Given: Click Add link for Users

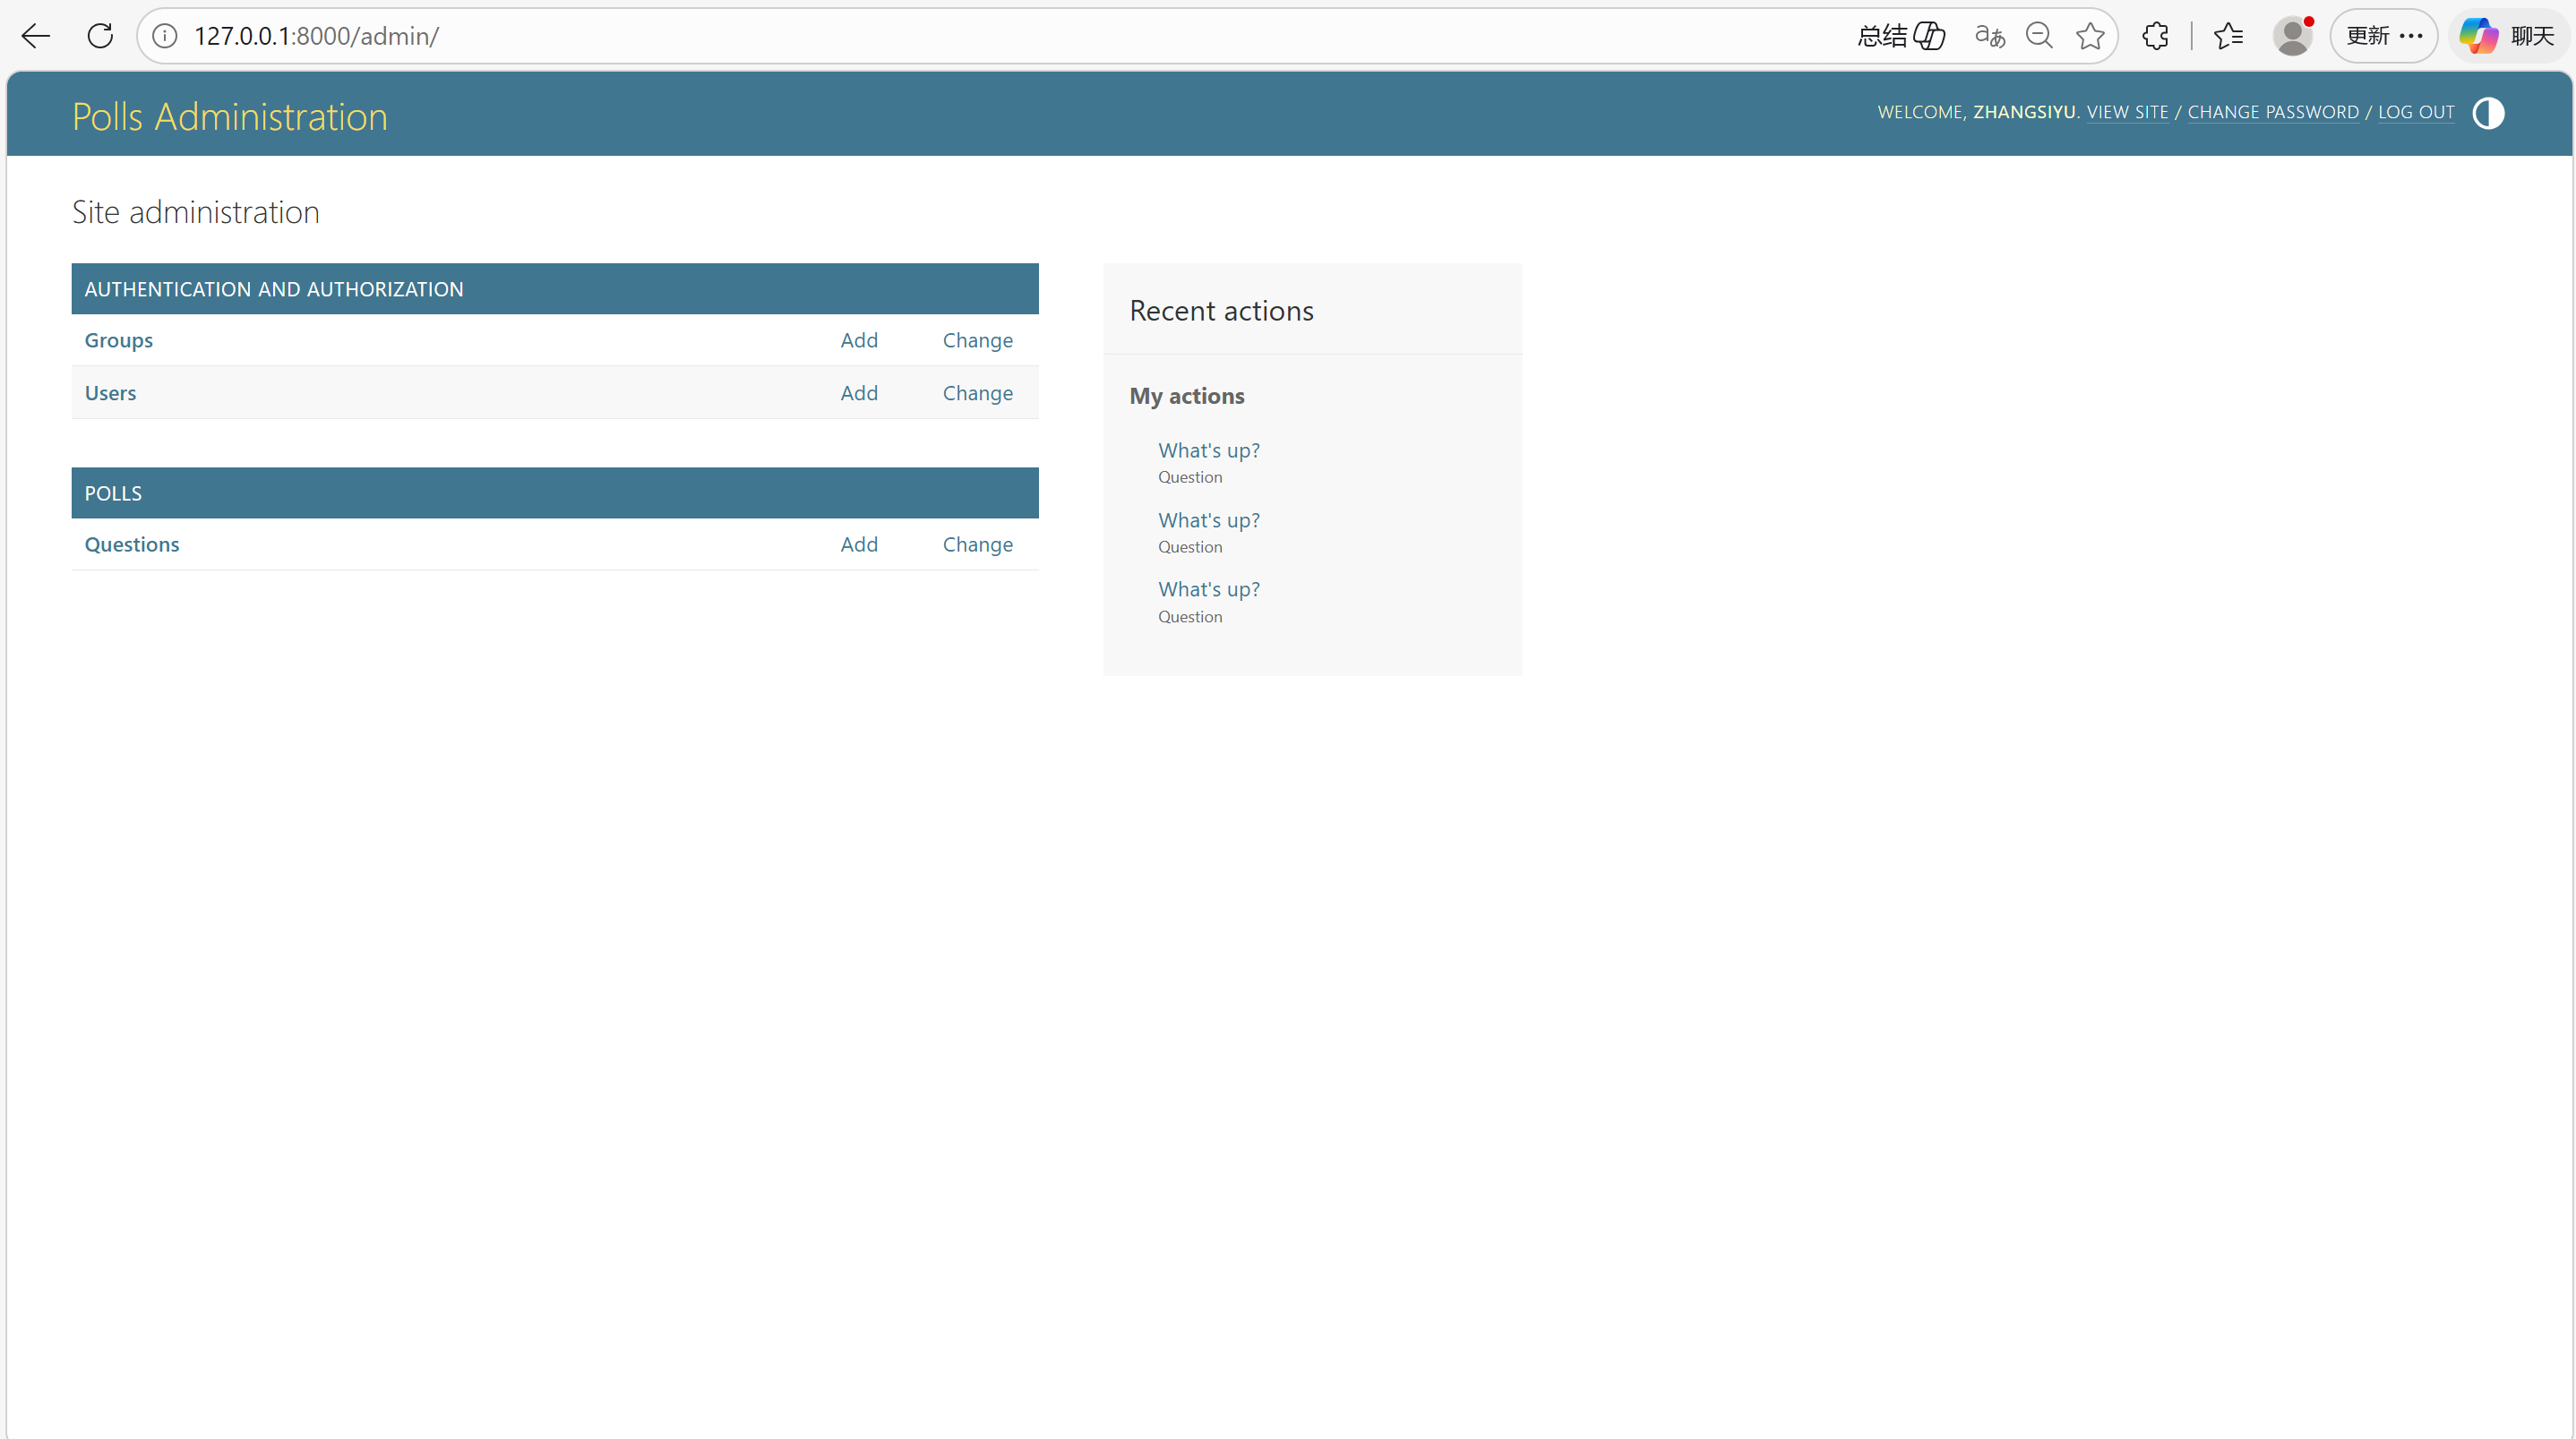Looking at the screenshot, I should (858, 393).
